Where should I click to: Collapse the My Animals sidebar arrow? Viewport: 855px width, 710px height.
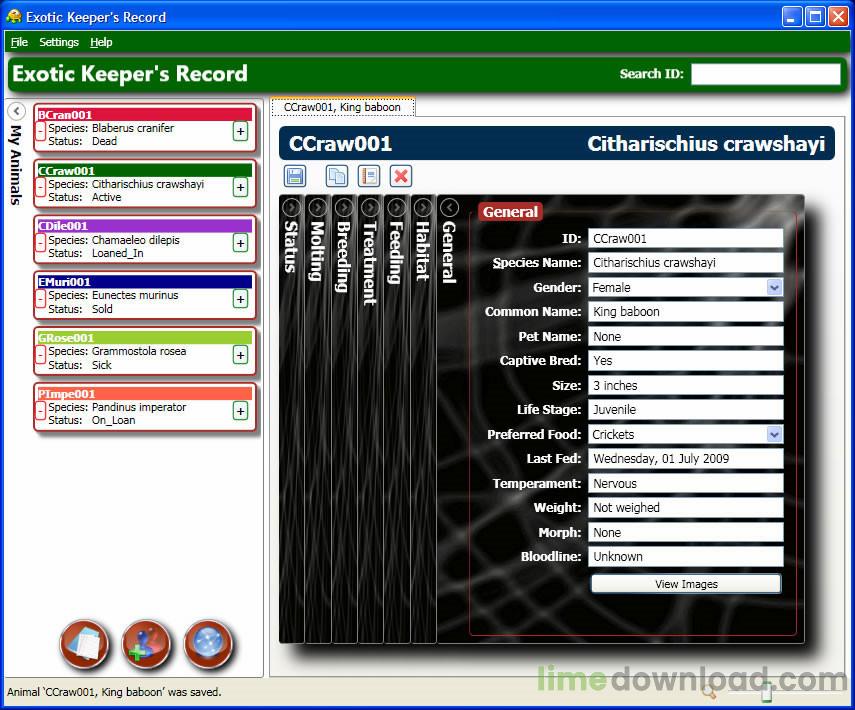click(x=17, y=111)
